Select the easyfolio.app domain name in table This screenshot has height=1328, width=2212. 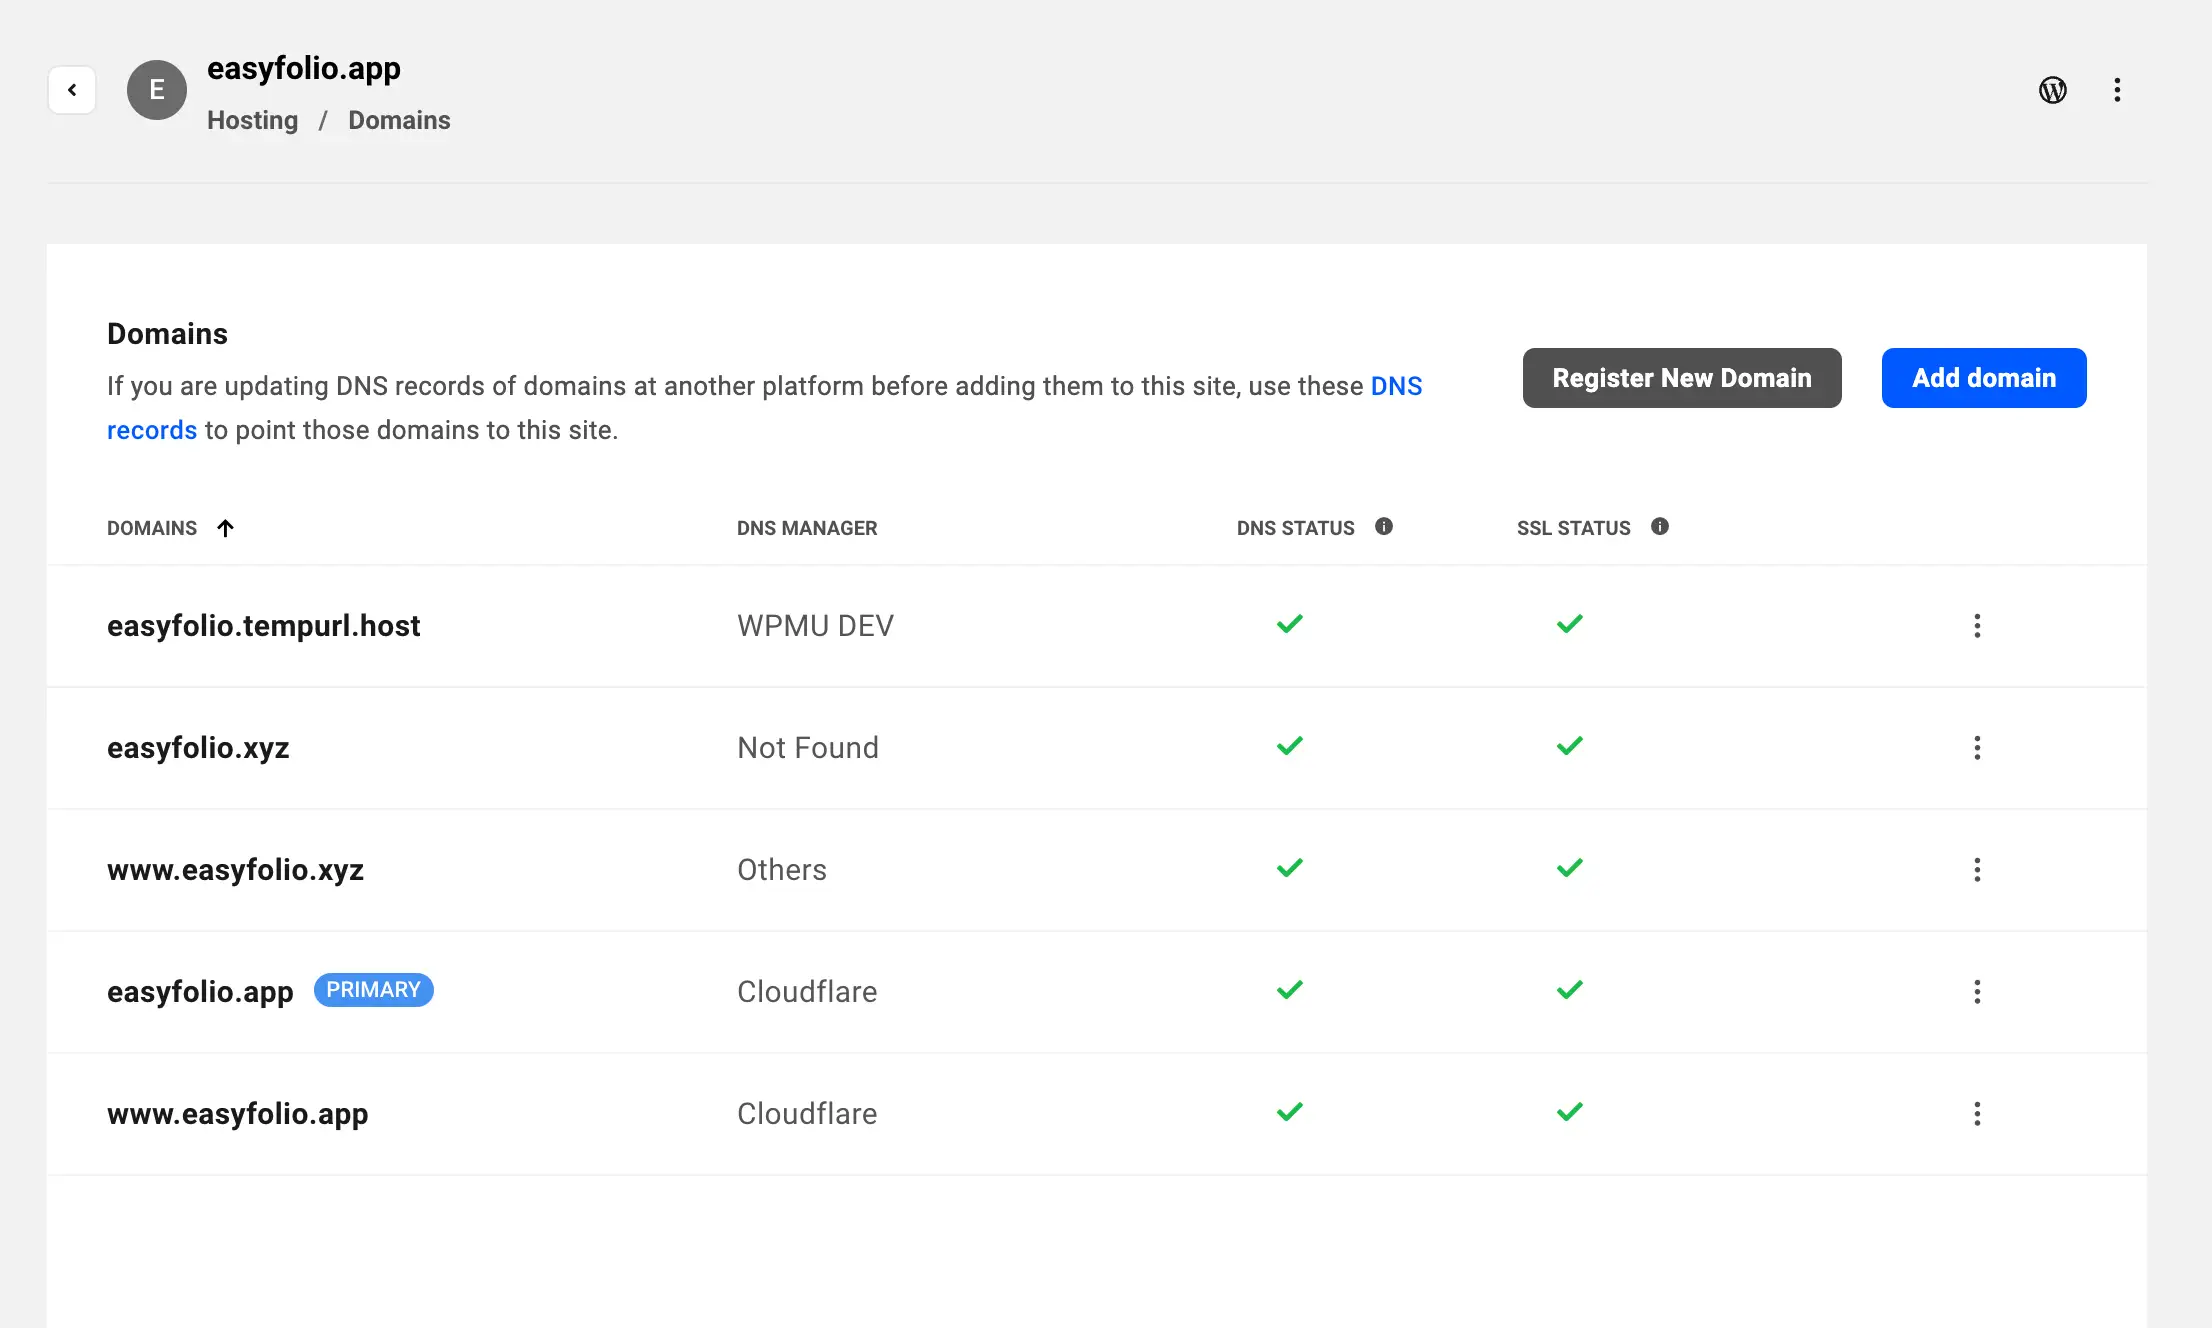(x=200, y=992)
